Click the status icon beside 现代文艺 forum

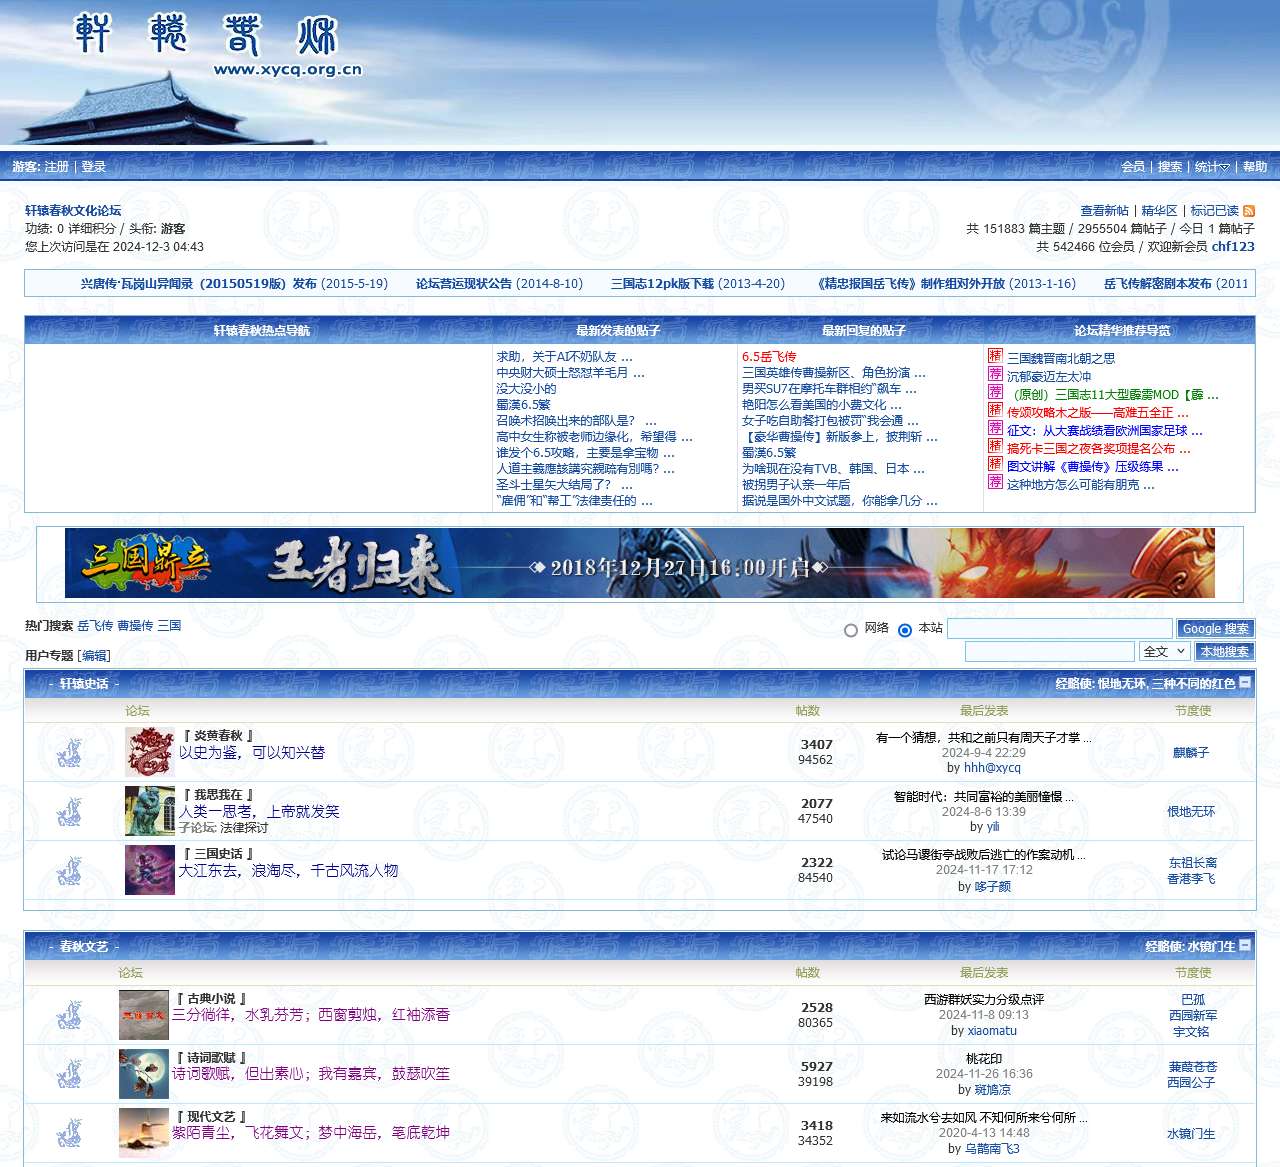click(69, 1133)
